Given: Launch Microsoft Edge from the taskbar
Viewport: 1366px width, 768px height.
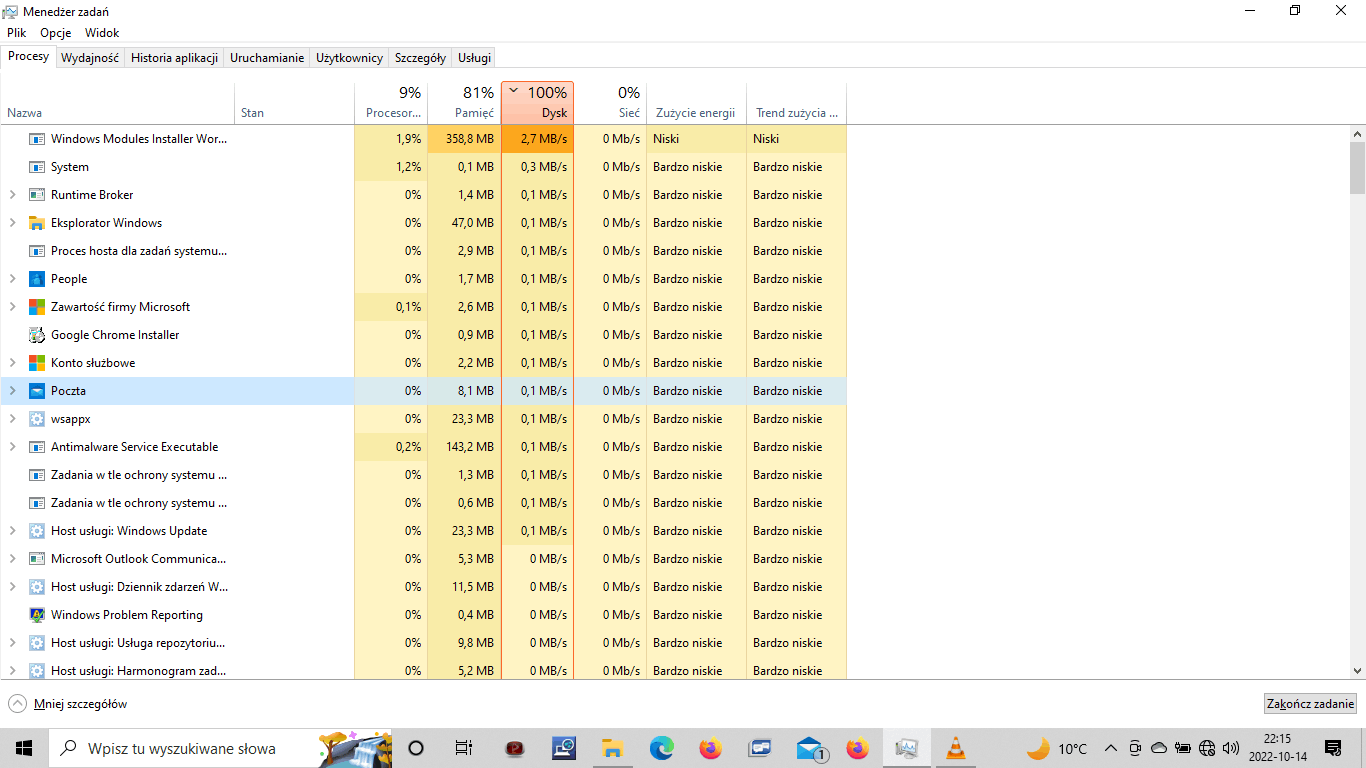Looking at the screenshot, I should pos(662,748).
